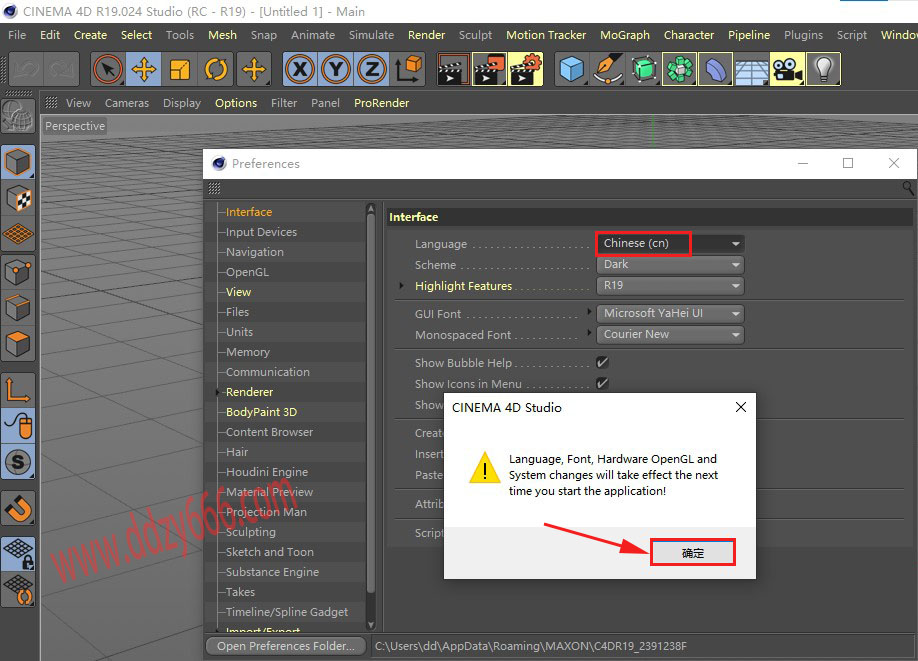The height and width of the screenshot is (661, 918).
Task: Add a Camera object
Action: tap(787, 69)
